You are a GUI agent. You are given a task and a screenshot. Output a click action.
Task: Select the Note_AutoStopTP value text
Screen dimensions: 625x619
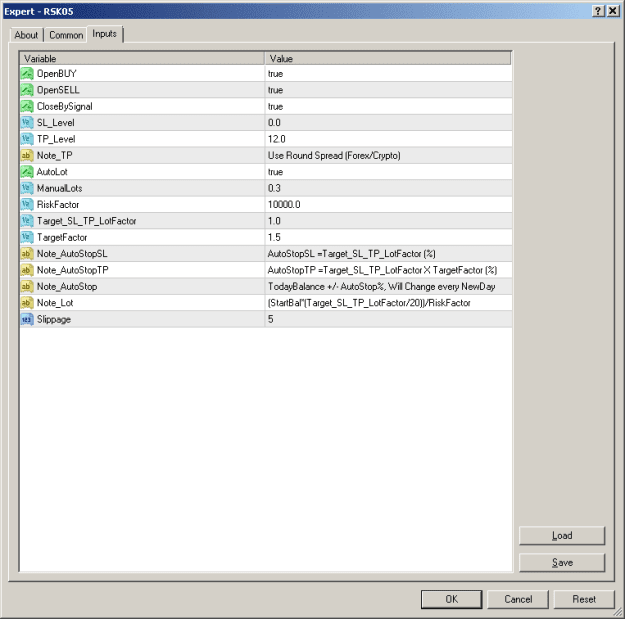point(382,270)
